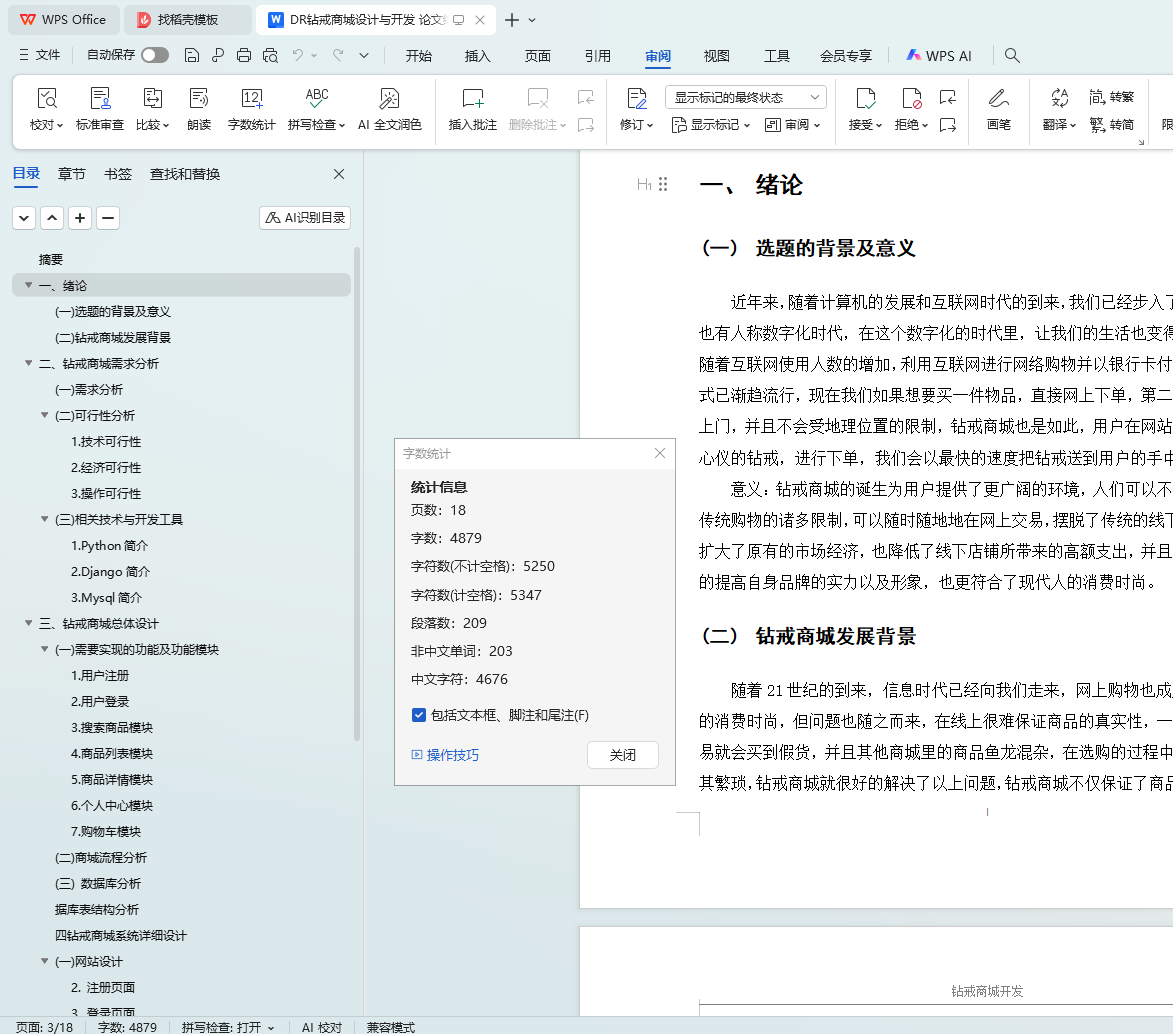This screenshot has width=1173, height=1034.
Task: Click the search magnifier icon in ribbon tabs
Action: tap(1012, 56)
